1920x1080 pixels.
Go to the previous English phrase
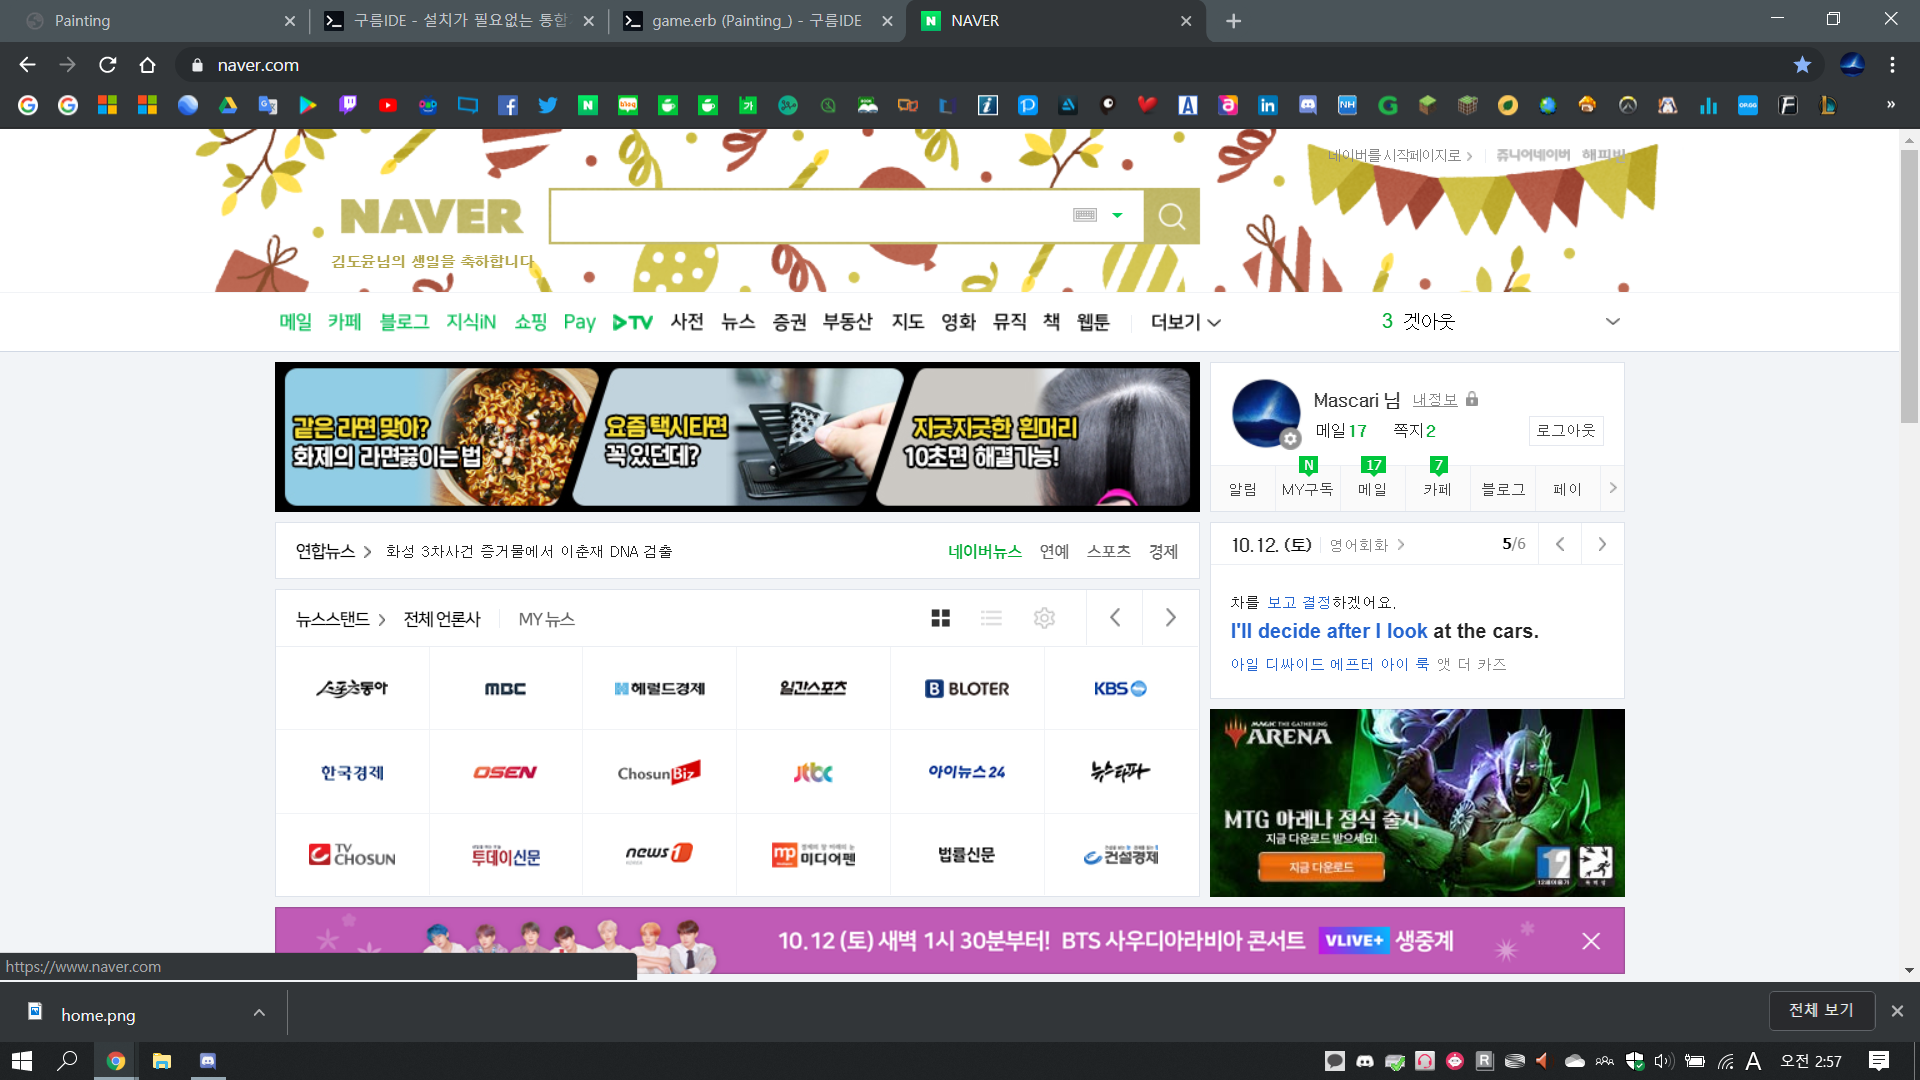click(1560, 544)
